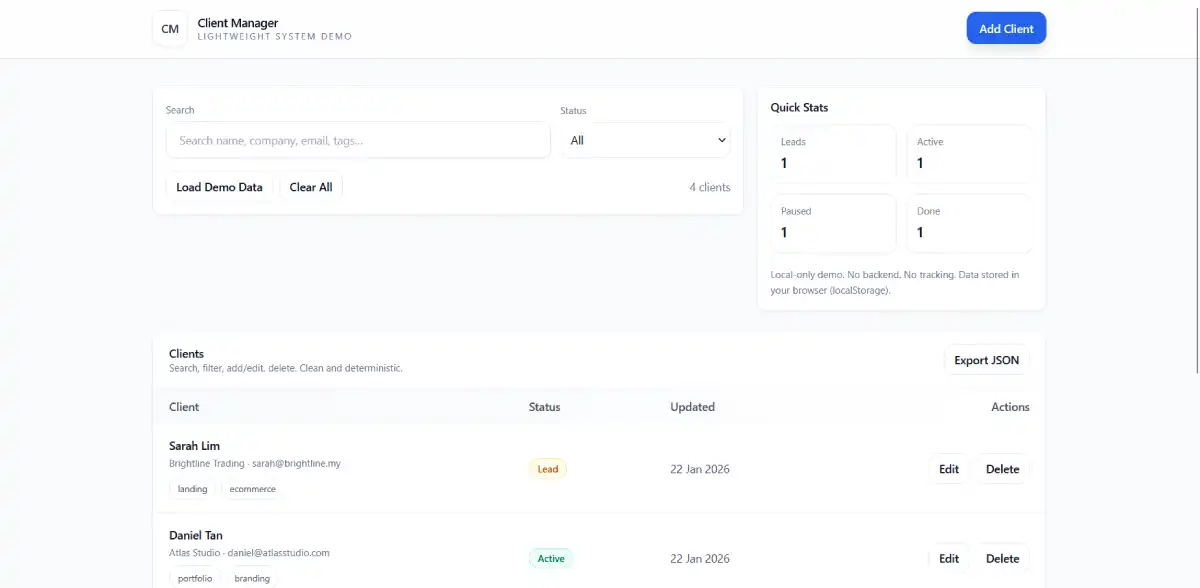Edit the Sarah Lim client entry
This screenshot has width=1200, height=588.
(948, 468)
